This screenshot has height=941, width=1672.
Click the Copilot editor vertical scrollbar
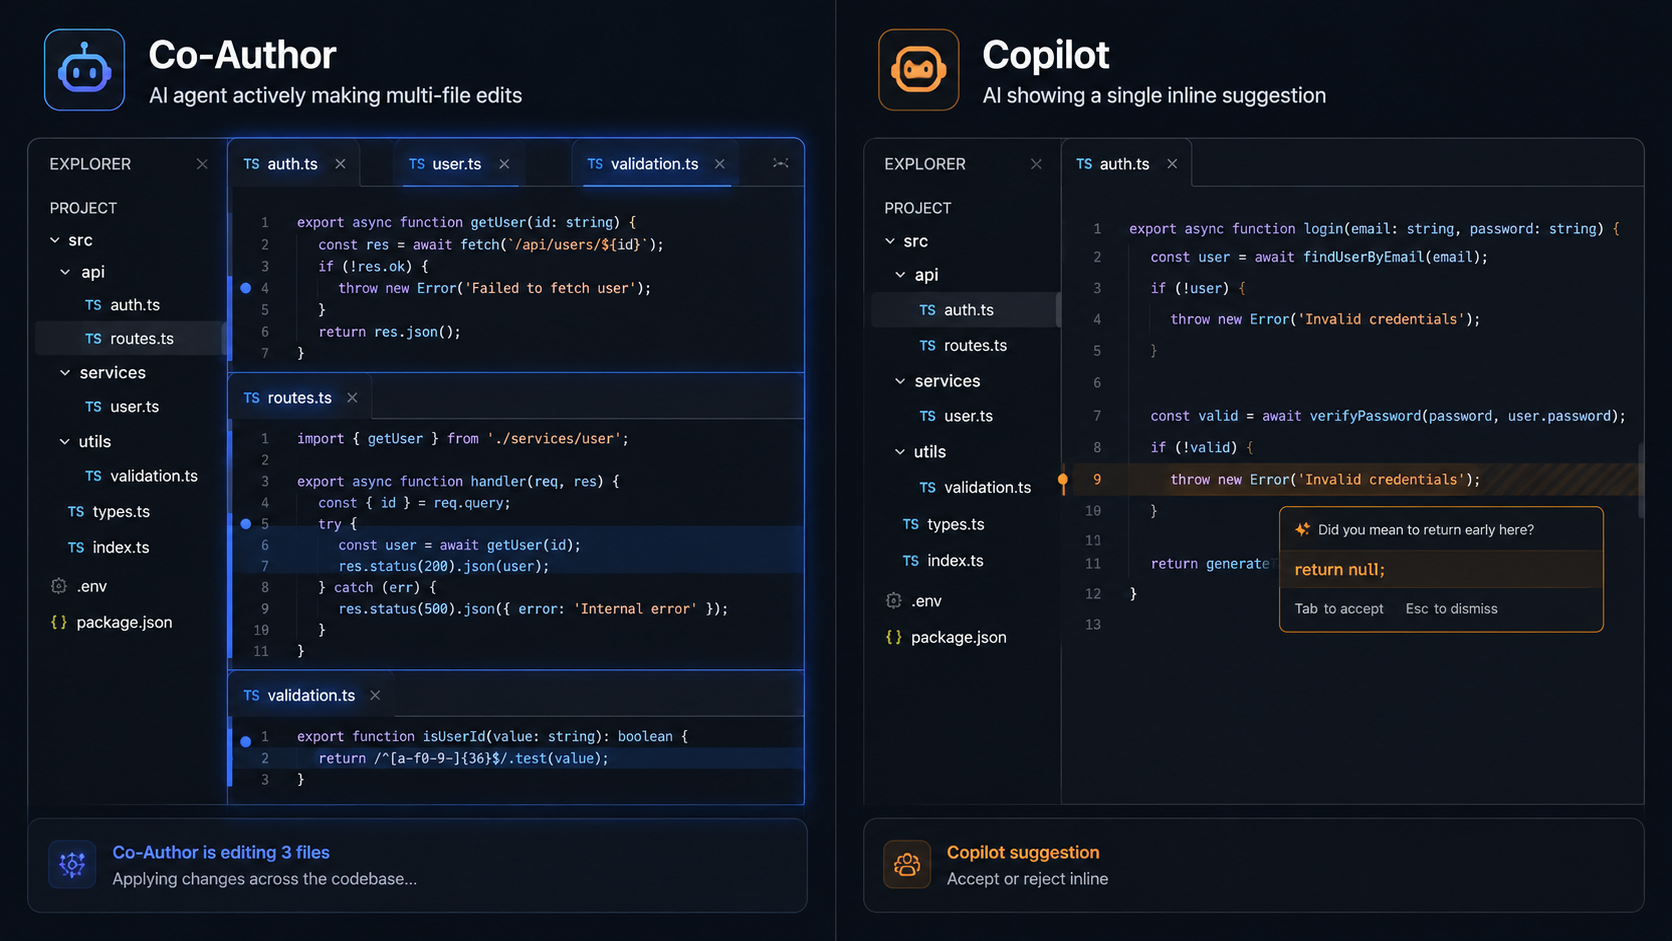pyautogui.click(x=1640, y=480)
